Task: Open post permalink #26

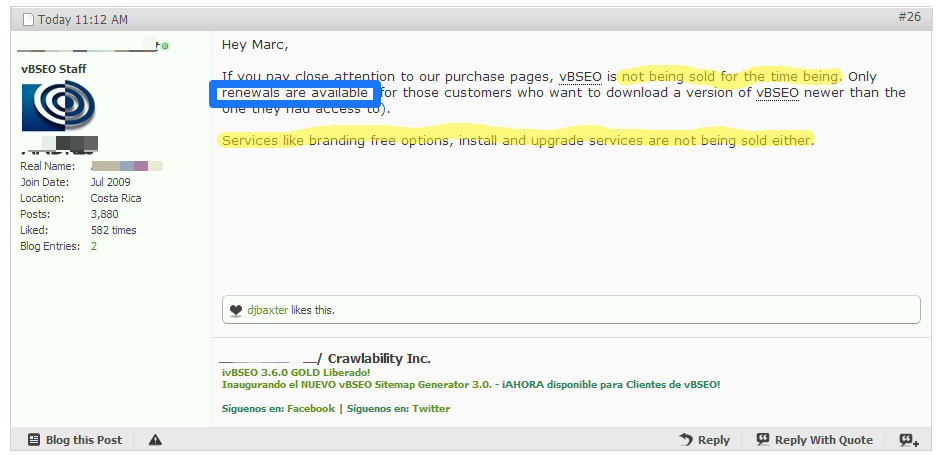Action: point(909,17)
